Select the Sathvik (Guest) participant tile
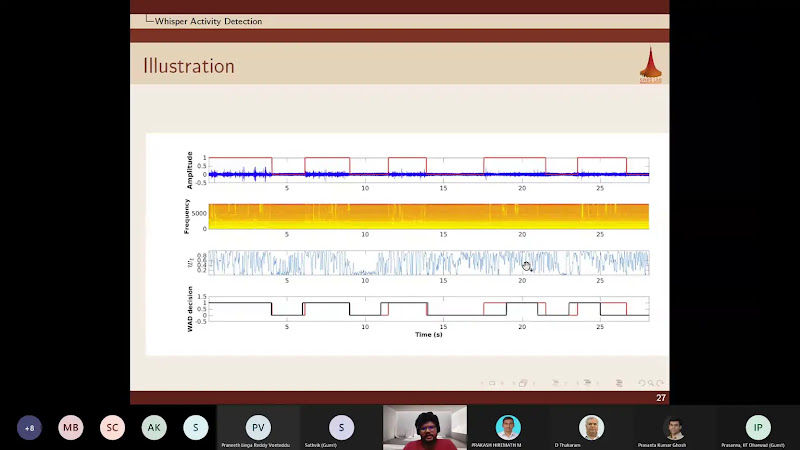The height and width of the screenshot is (450, 800). pos(341,428)
